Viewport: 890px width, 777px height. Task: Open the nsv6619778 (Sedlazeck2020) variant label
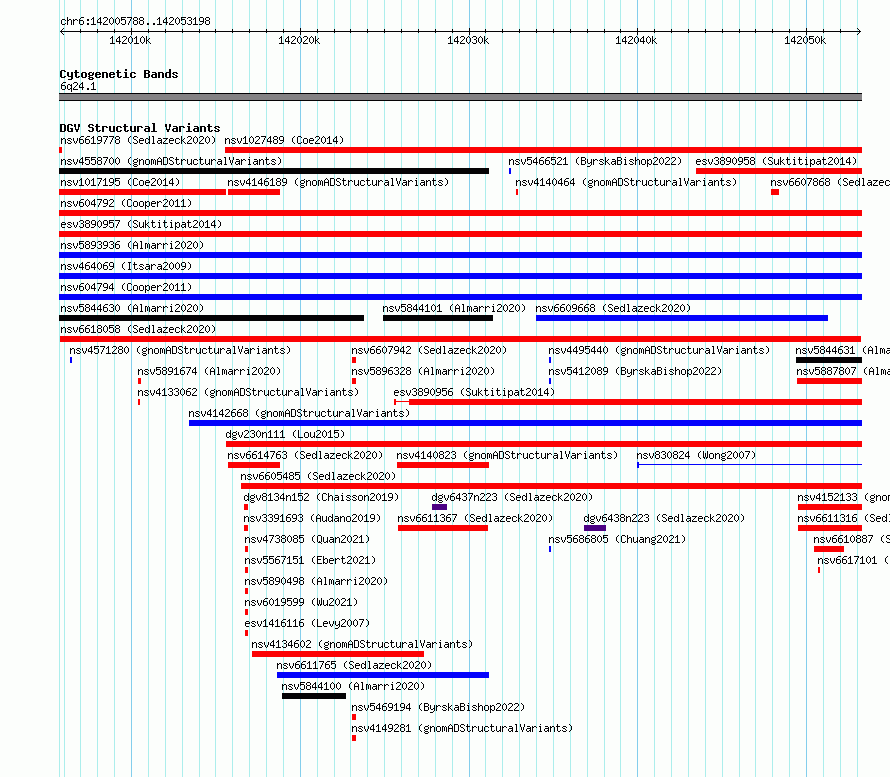(x=138, y=140)
